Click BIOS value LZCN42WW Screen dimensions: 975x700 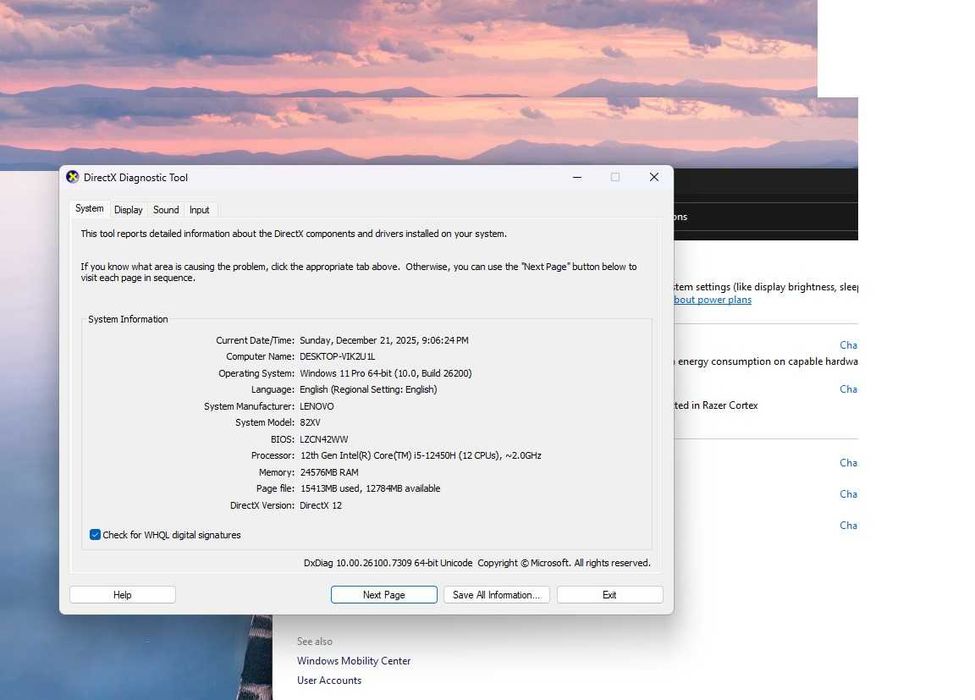[x=323, y=440]
